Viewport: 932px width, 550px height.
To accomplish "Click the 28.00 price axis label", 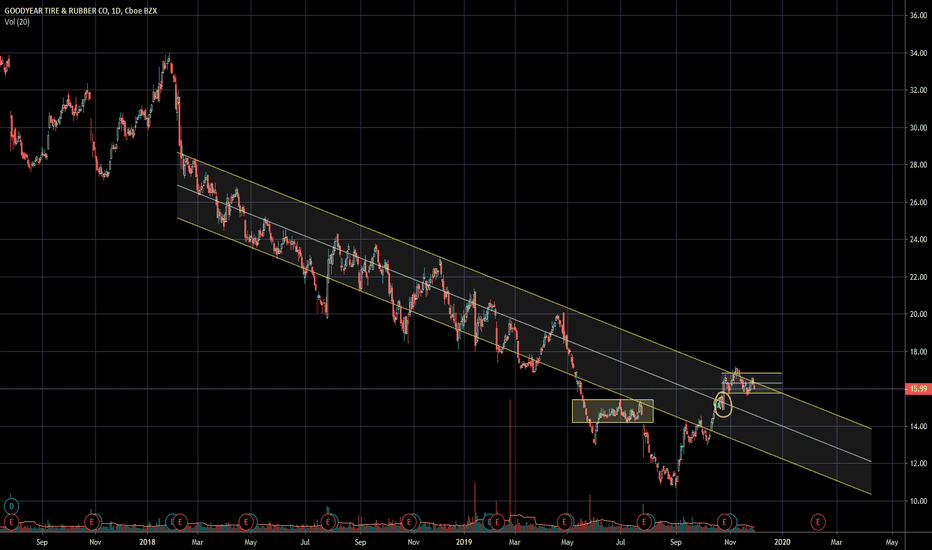I will click(918, 165).
